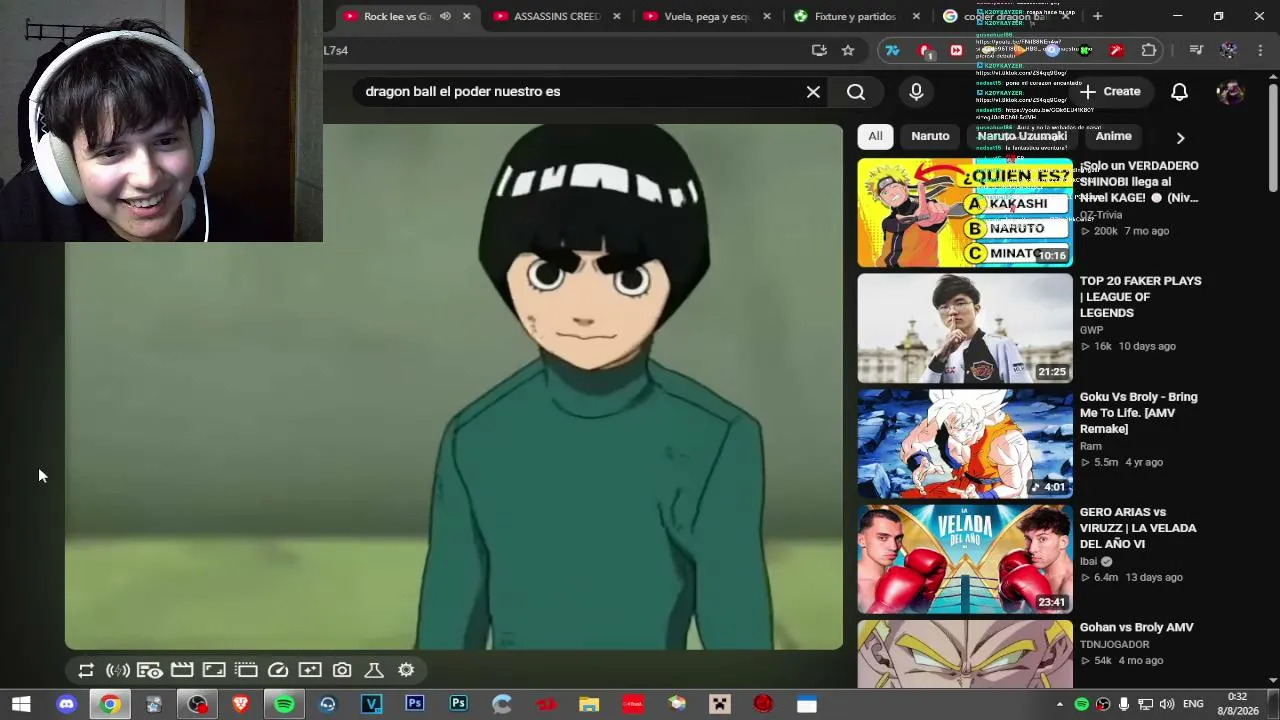Open Brave browser from the taskbar

[x=240, y=704]
